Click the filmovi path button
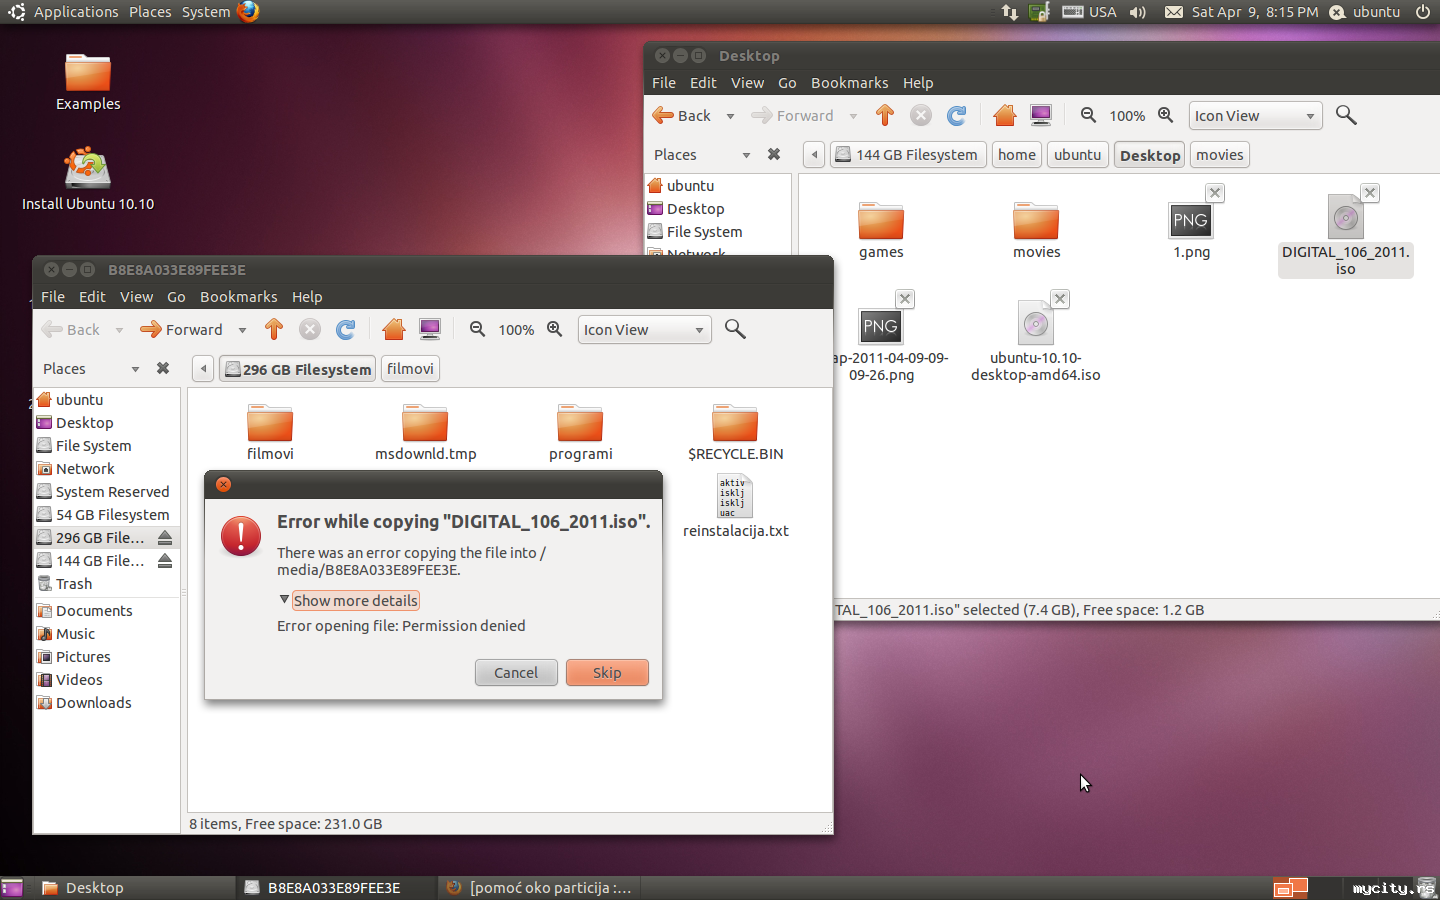Image resolution: width=1440 pixels, height=900 pixels. (x=410, y=369)
